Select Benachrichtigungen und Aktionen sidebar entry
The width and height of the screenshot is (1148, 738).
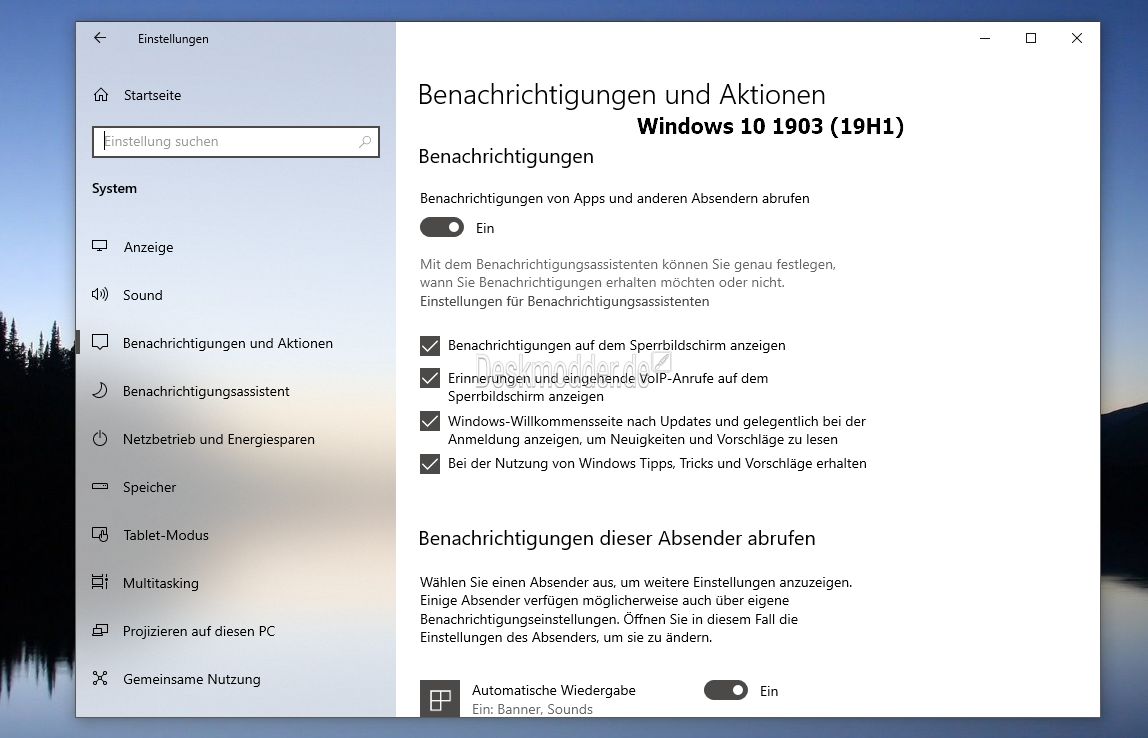coord(236,343)
